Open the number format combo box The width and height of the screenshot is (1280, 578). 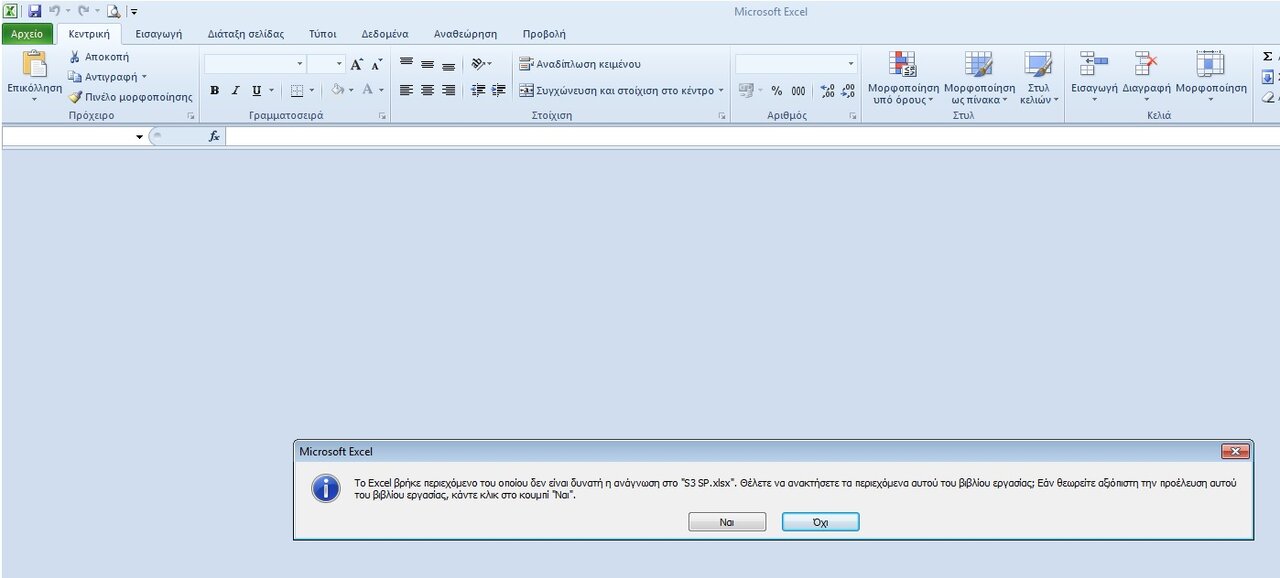[796, 64]
